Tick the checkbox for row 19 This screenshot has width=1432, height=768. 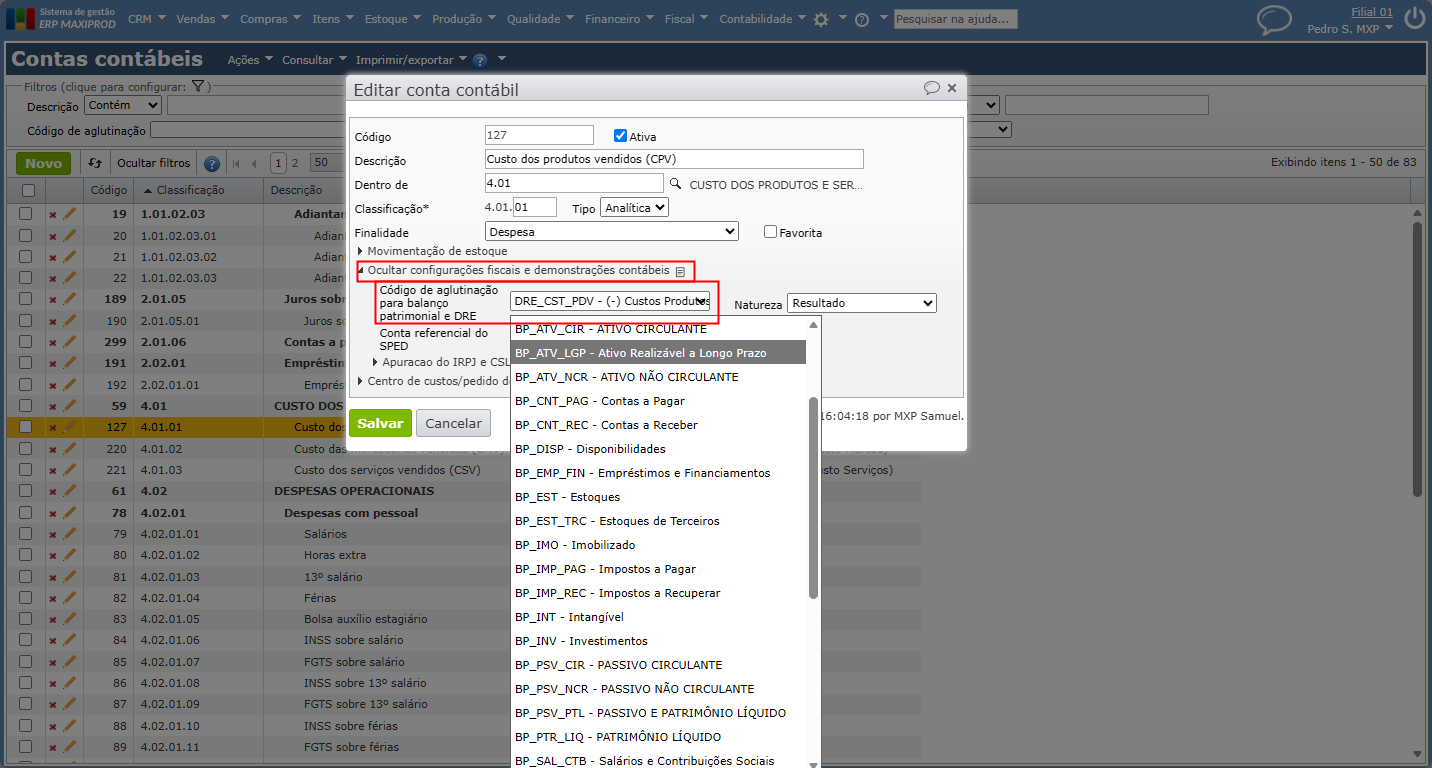[26, 213]
